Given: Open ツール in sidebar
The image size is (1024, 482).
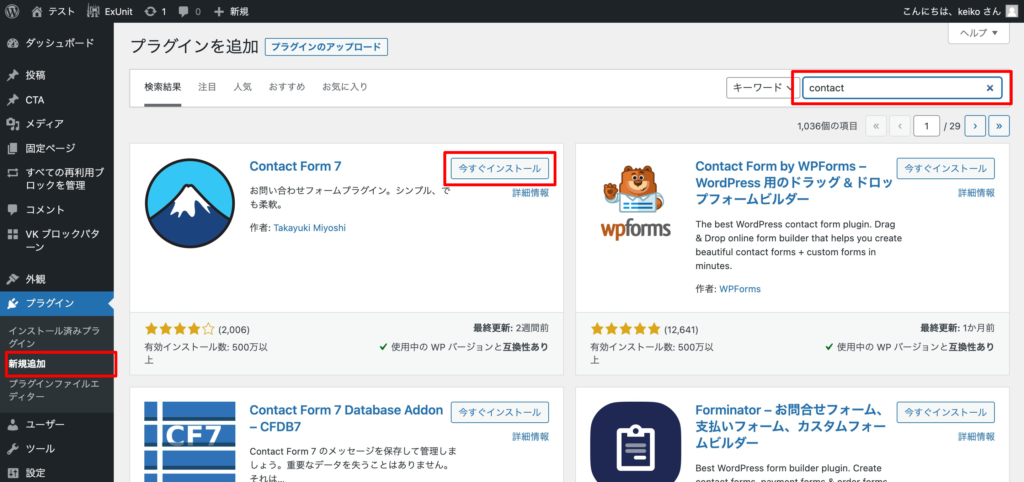Looking at the screenshot, I should pos(57,449).
